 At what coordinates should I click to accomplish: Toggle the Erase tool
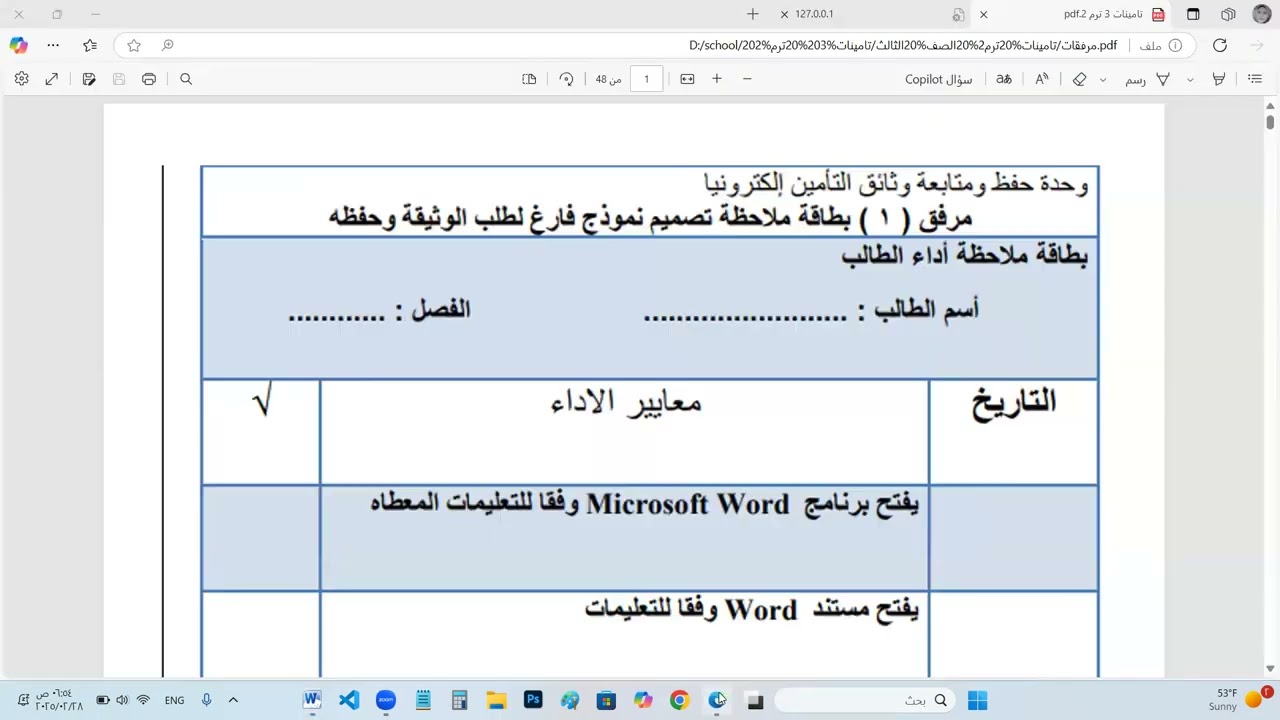[1079, 79]
